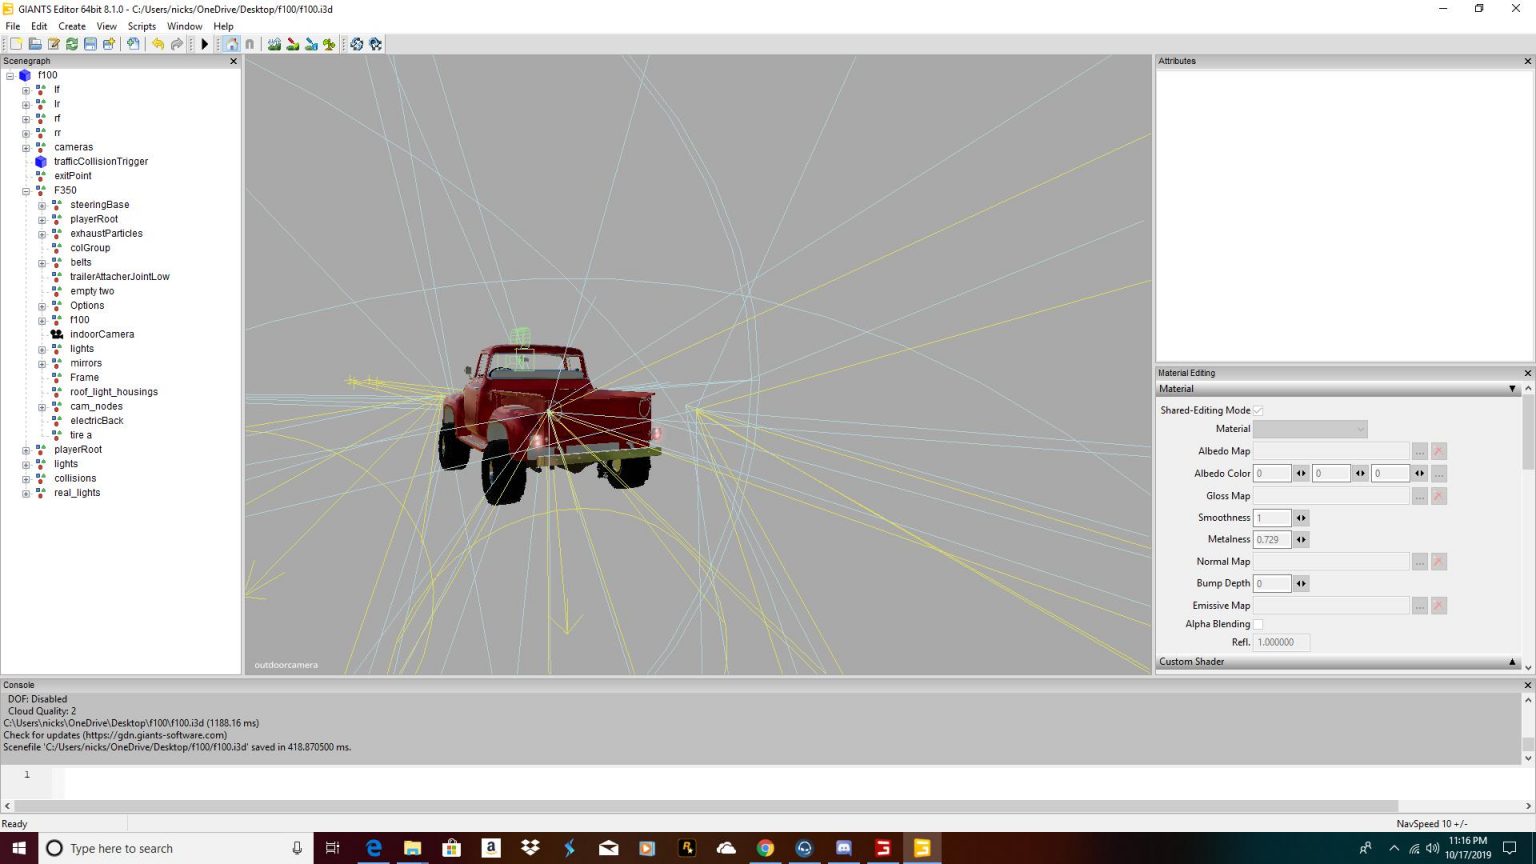1536x864 pixels.
Task: Select the indoorCamera node in the Scenegraph
Action: [x=102, y=333]
